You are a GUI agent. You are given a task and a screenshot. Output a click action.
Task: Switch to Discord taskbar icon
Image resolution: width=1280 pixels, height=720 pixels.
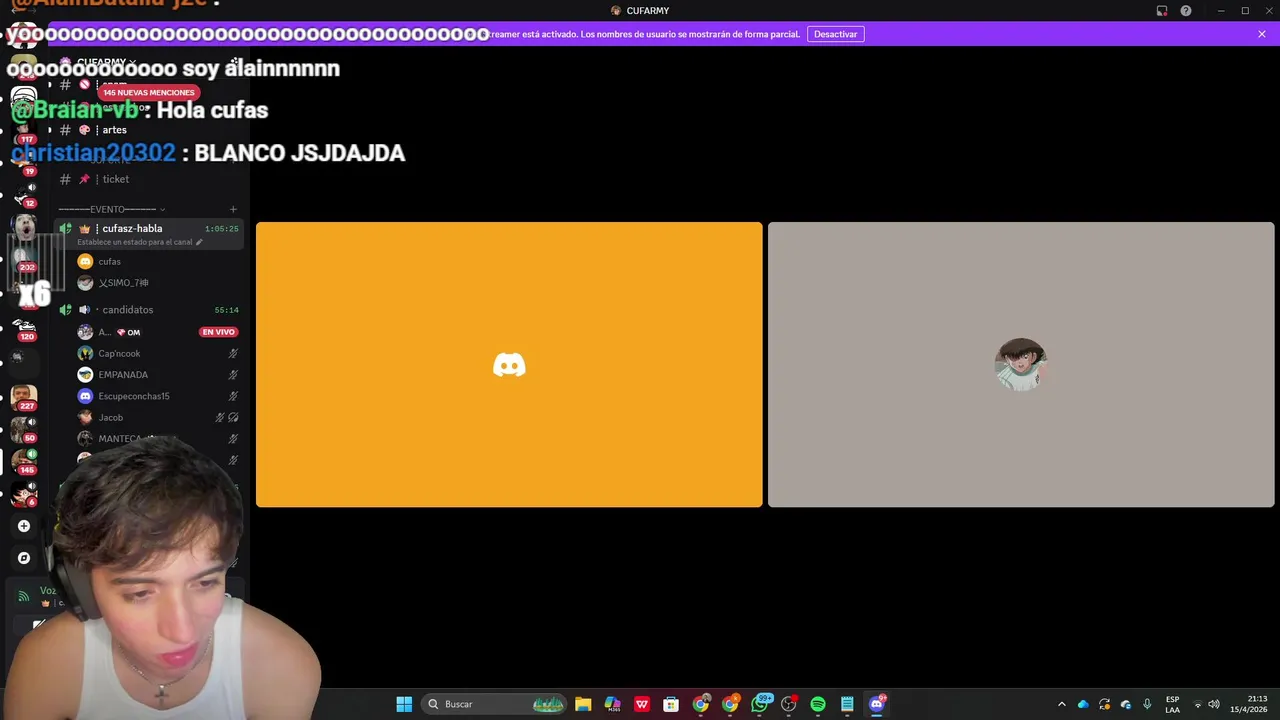pyautogui.click(x=877, y=704)
